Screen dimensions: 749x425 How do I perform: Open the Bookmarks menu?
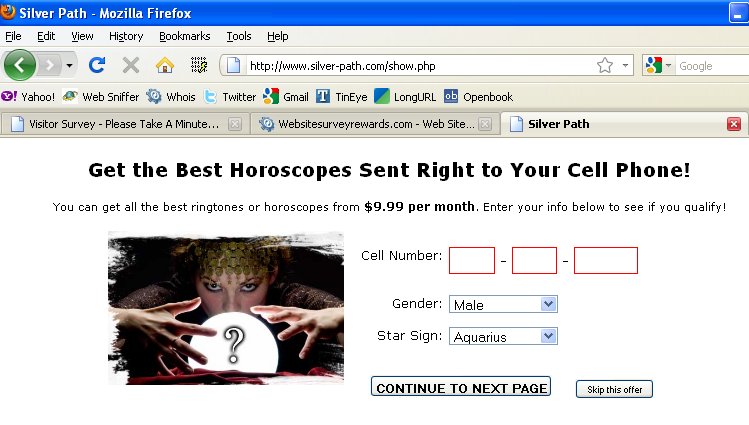pyautogui.click(x=184, y=36)
